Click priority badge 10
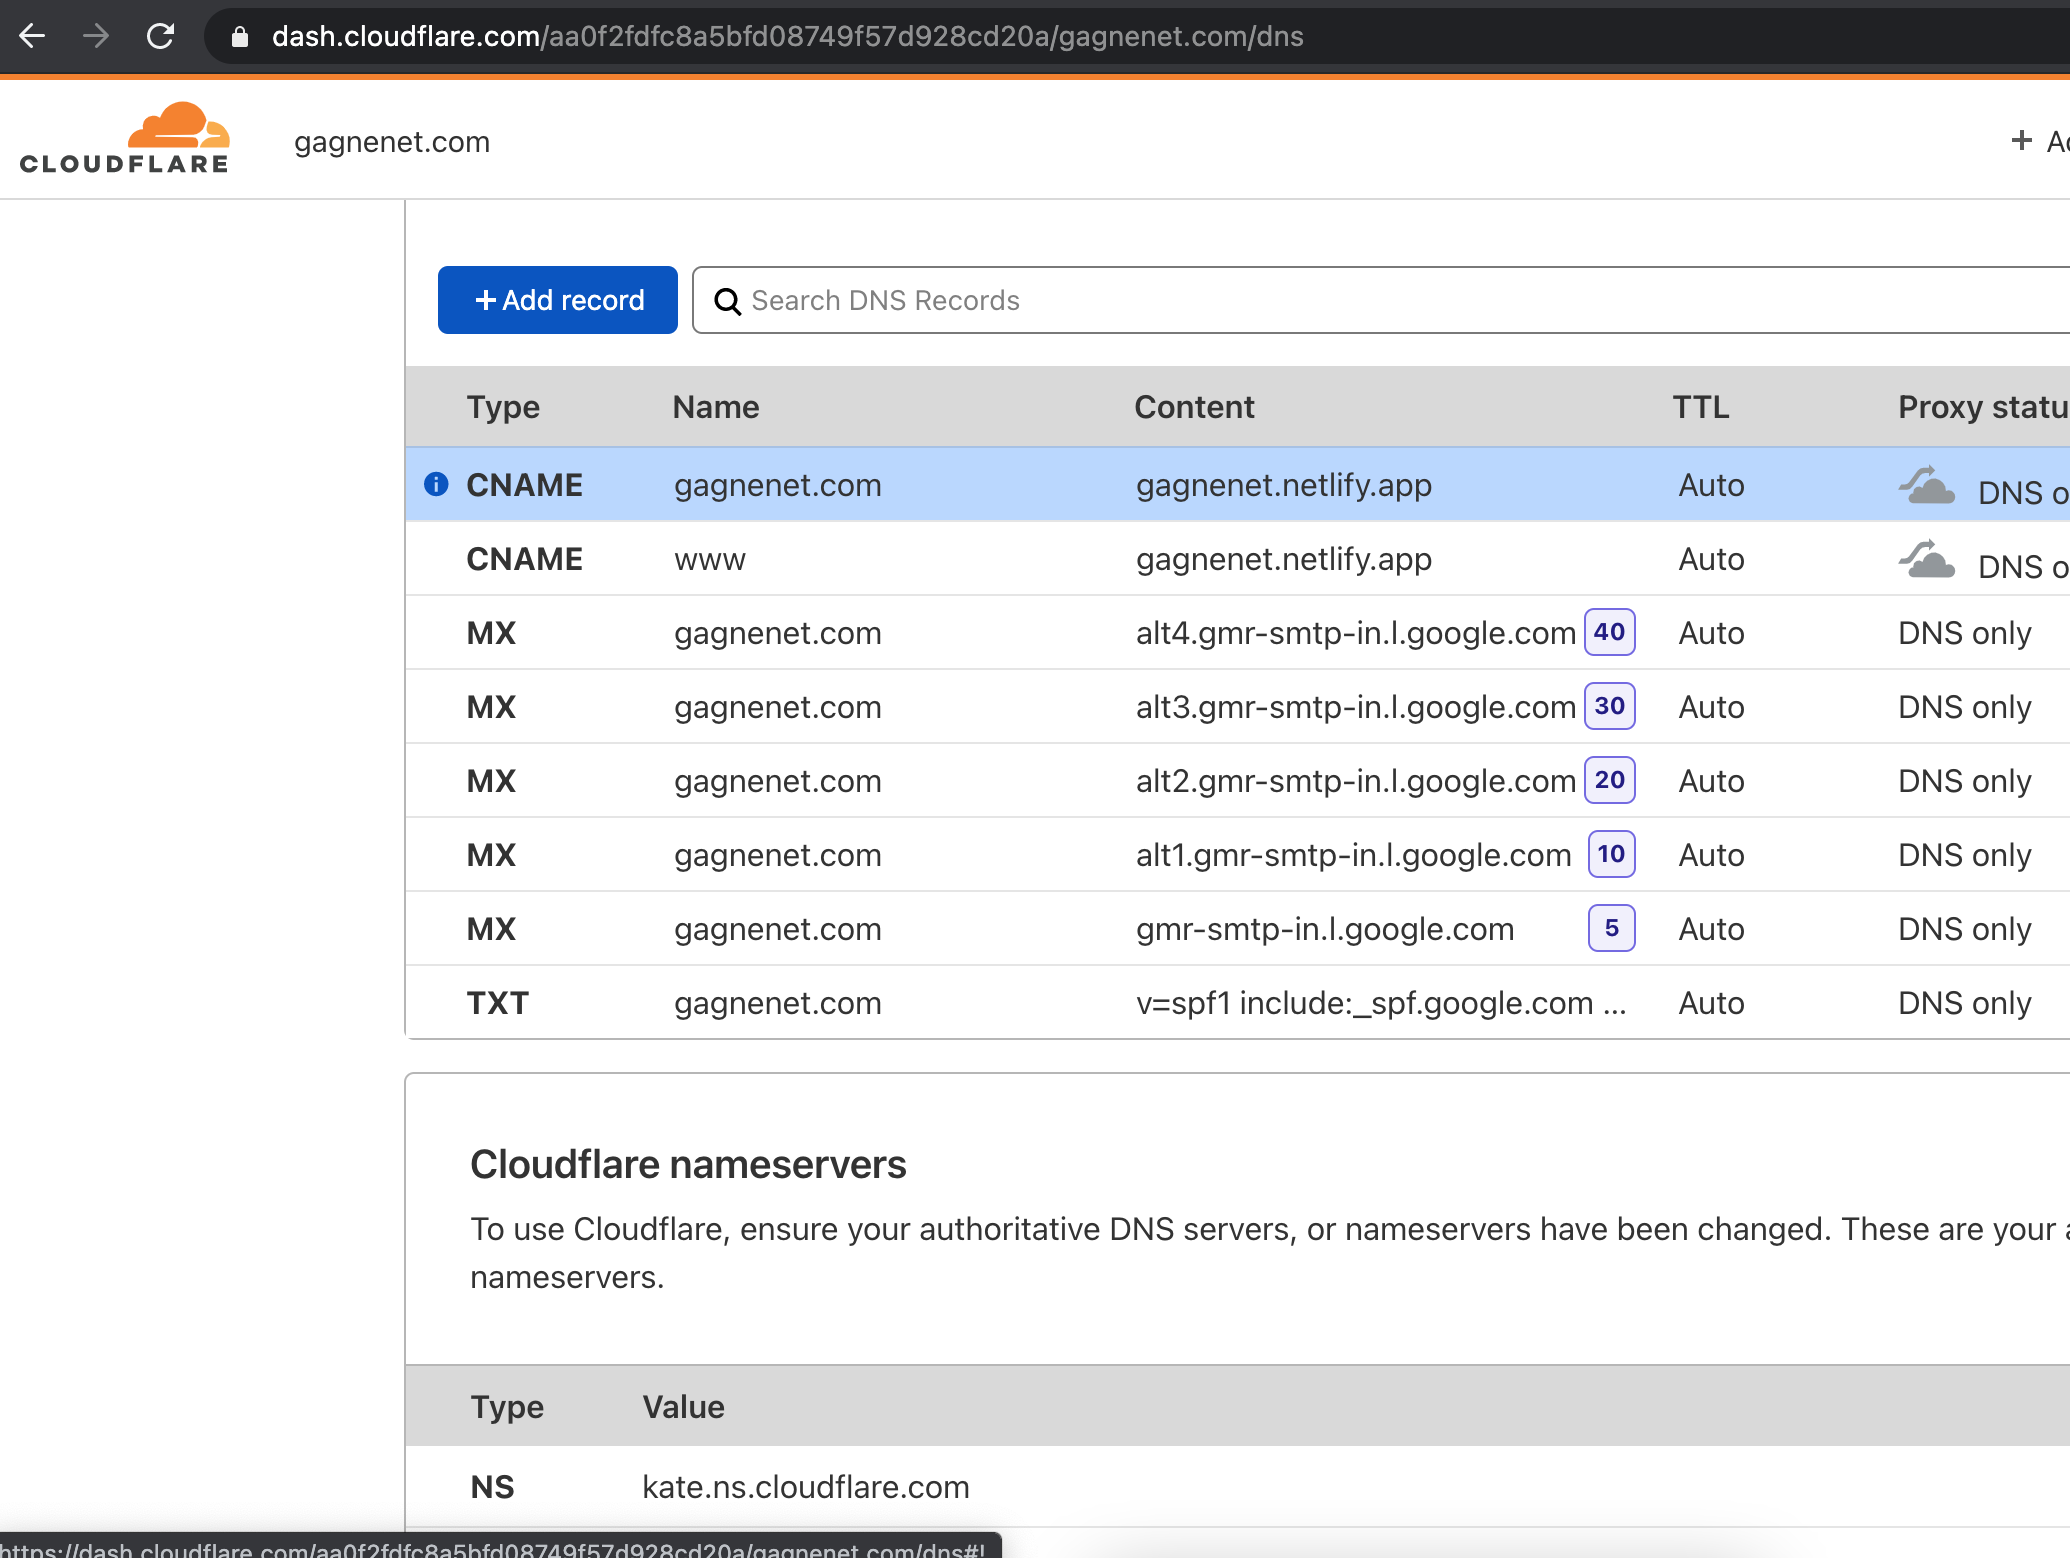The width and height of the screenshot is (2070, 1558). click(1612, 854)
